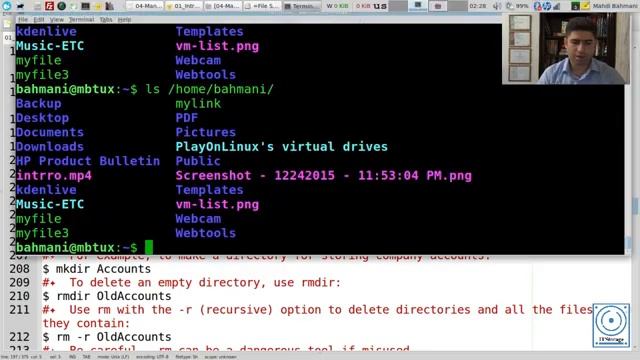Viewport: 640px width, 360px height.
Task: Click the encoding entry in the status bar
Action: (x=152, y=357)
